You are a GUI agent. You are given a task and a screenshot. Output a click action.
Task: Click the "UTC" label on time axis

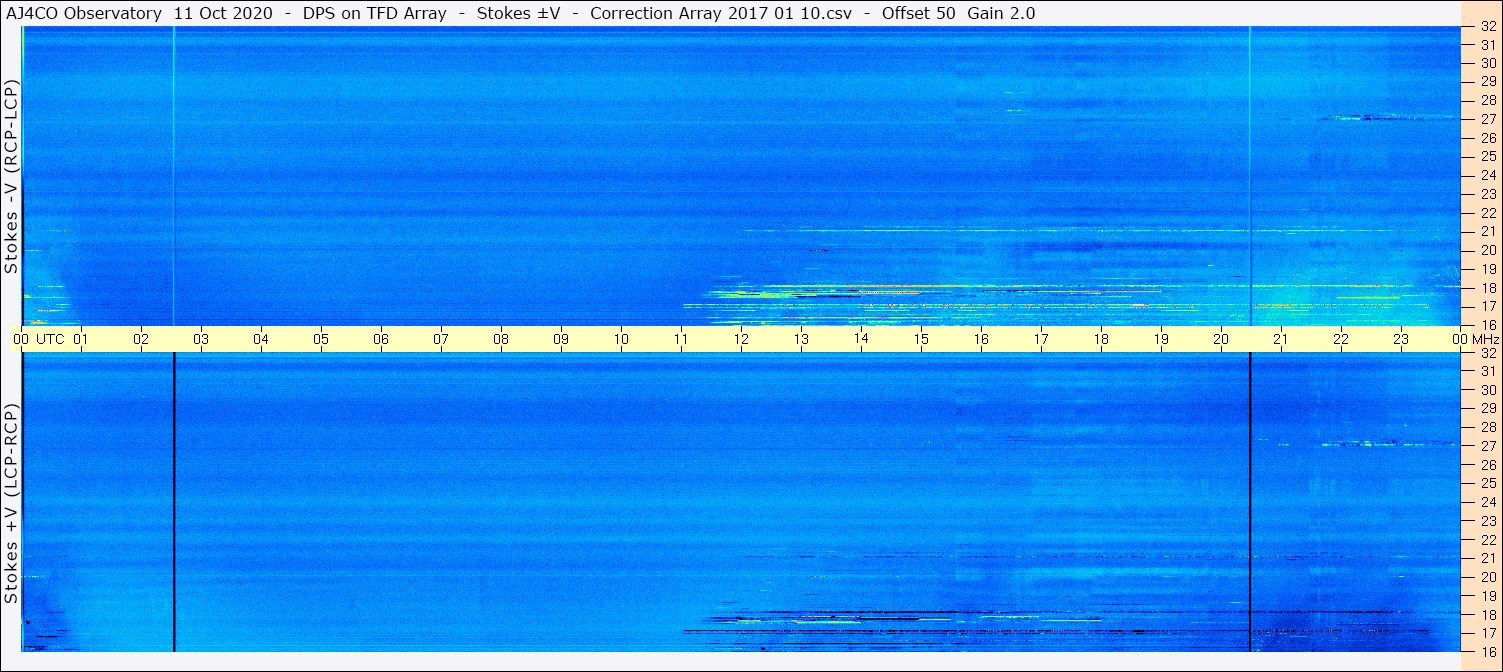click(x=50, y=339)
